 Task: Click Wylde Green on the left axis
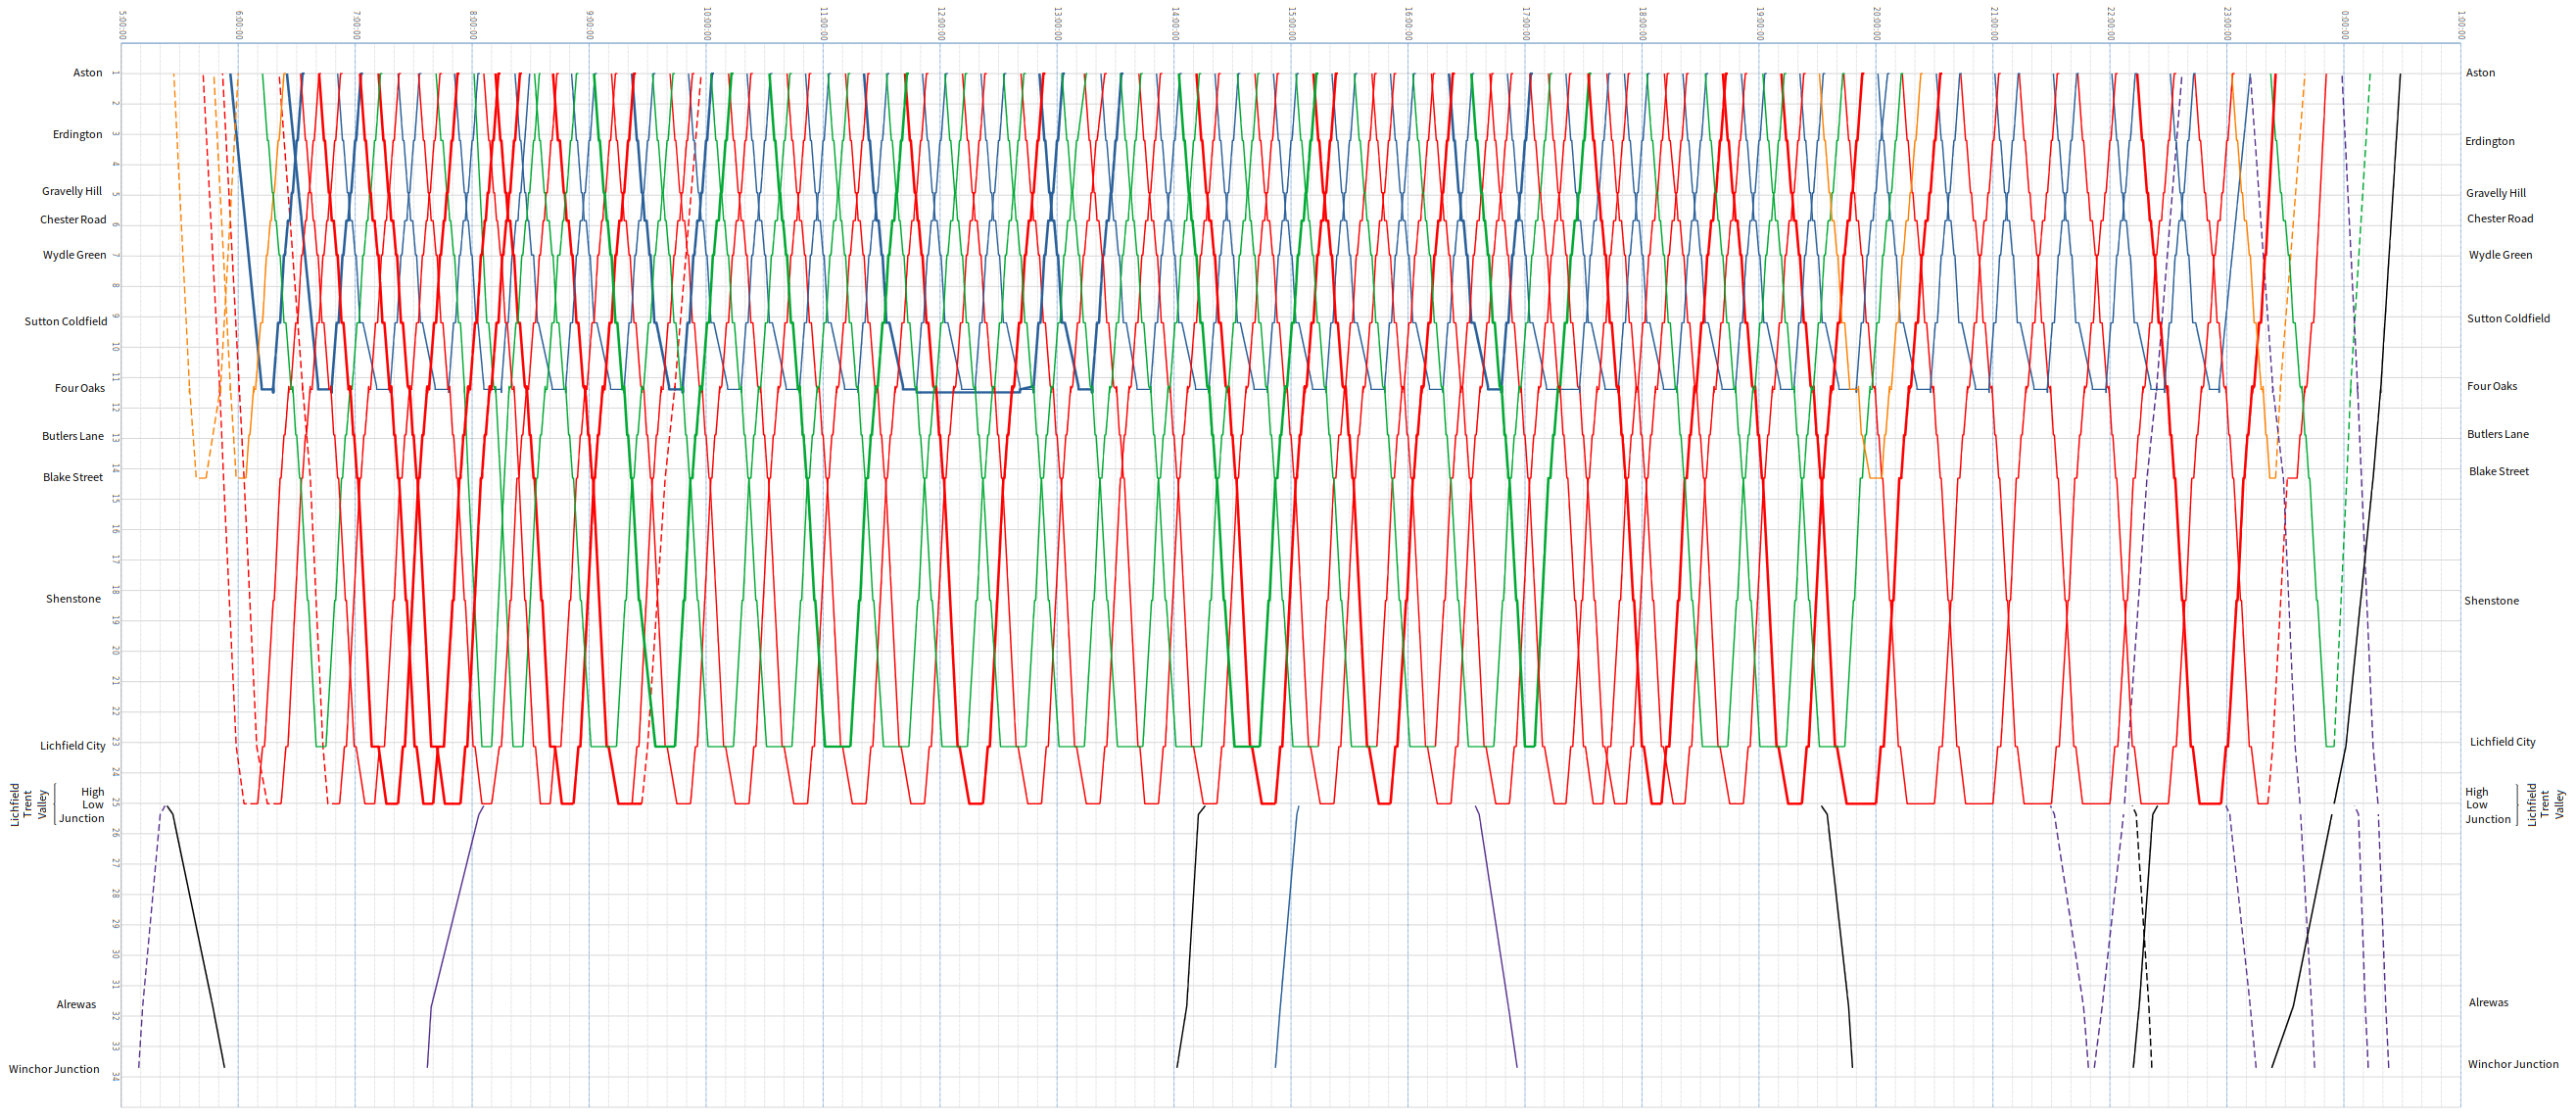click(x=74, y=255)
